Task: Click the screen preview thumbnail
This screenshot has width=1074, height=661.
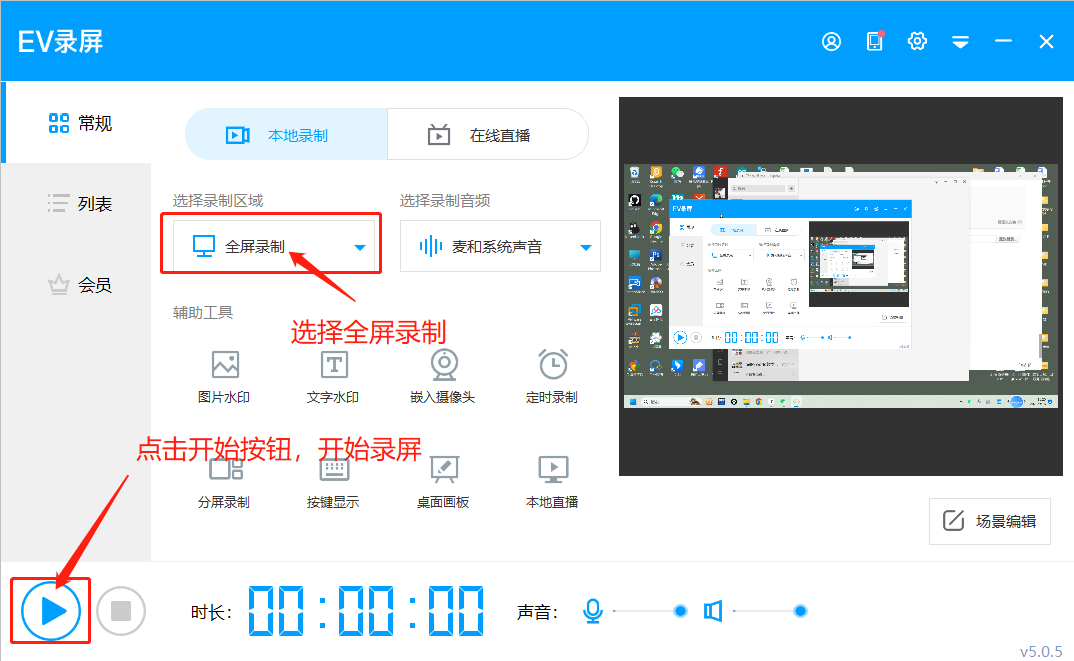Action: (x=840, y=286)
